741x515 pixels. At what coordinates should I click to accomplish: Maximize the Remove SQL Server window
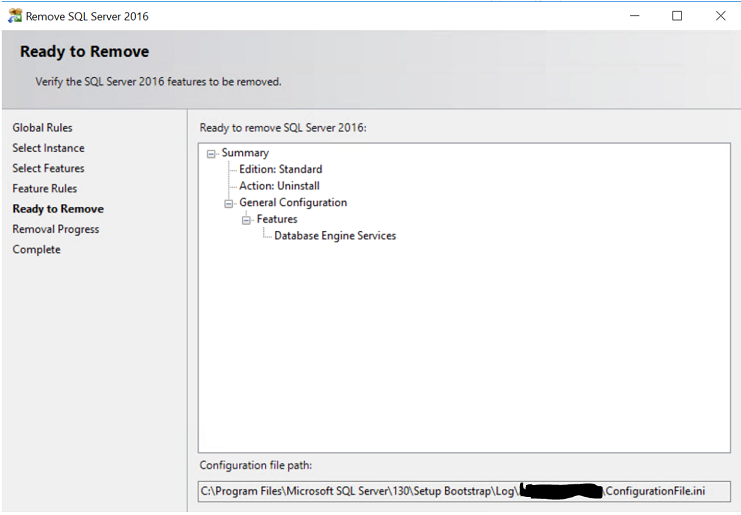[677, 16]
